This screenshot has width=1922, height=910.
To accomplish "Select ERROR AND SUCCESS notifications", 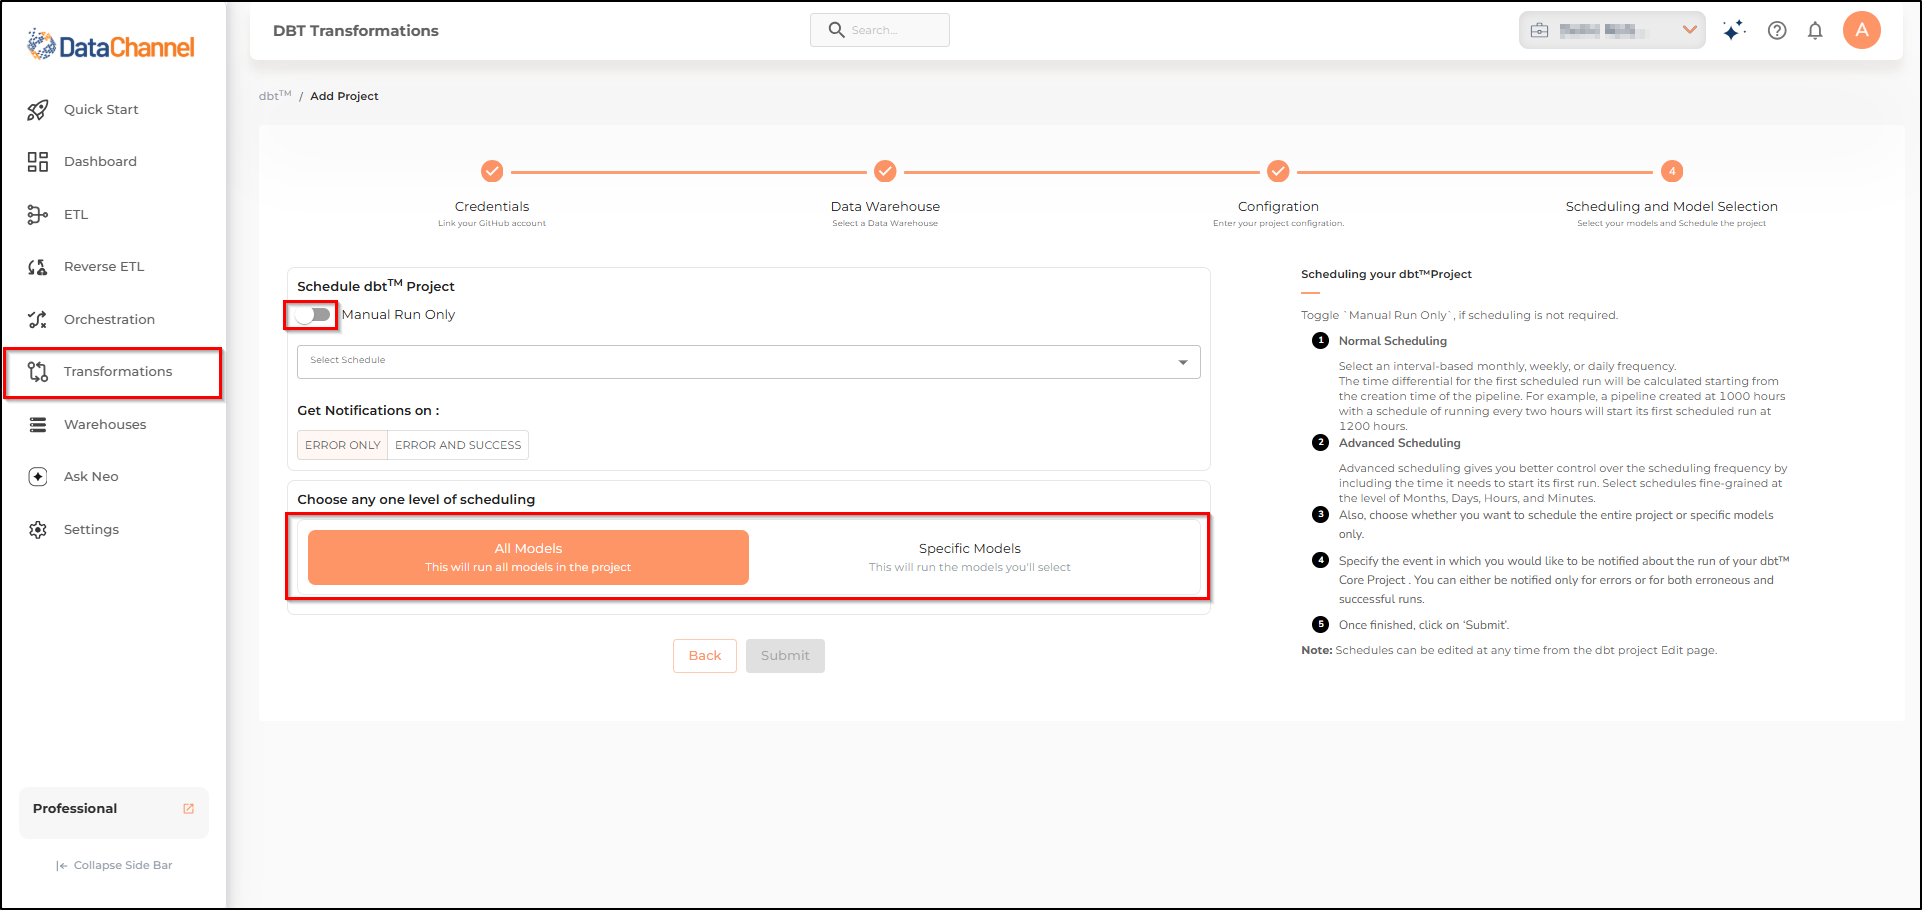I will click(458, 445).
